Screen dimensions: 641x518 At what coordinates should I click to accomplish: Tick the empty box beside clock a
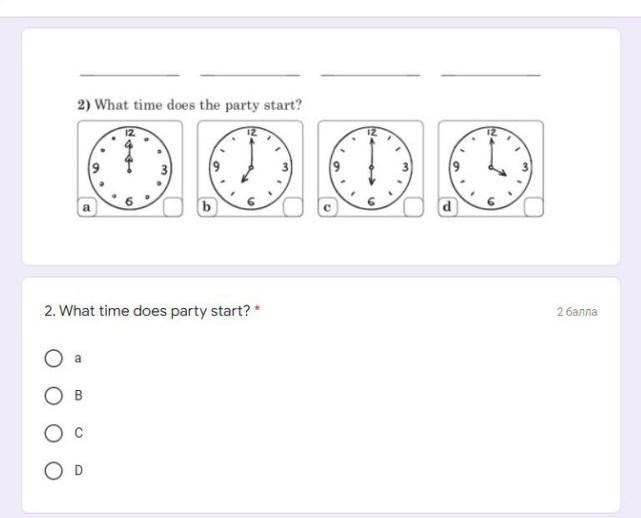coord(173,207)
